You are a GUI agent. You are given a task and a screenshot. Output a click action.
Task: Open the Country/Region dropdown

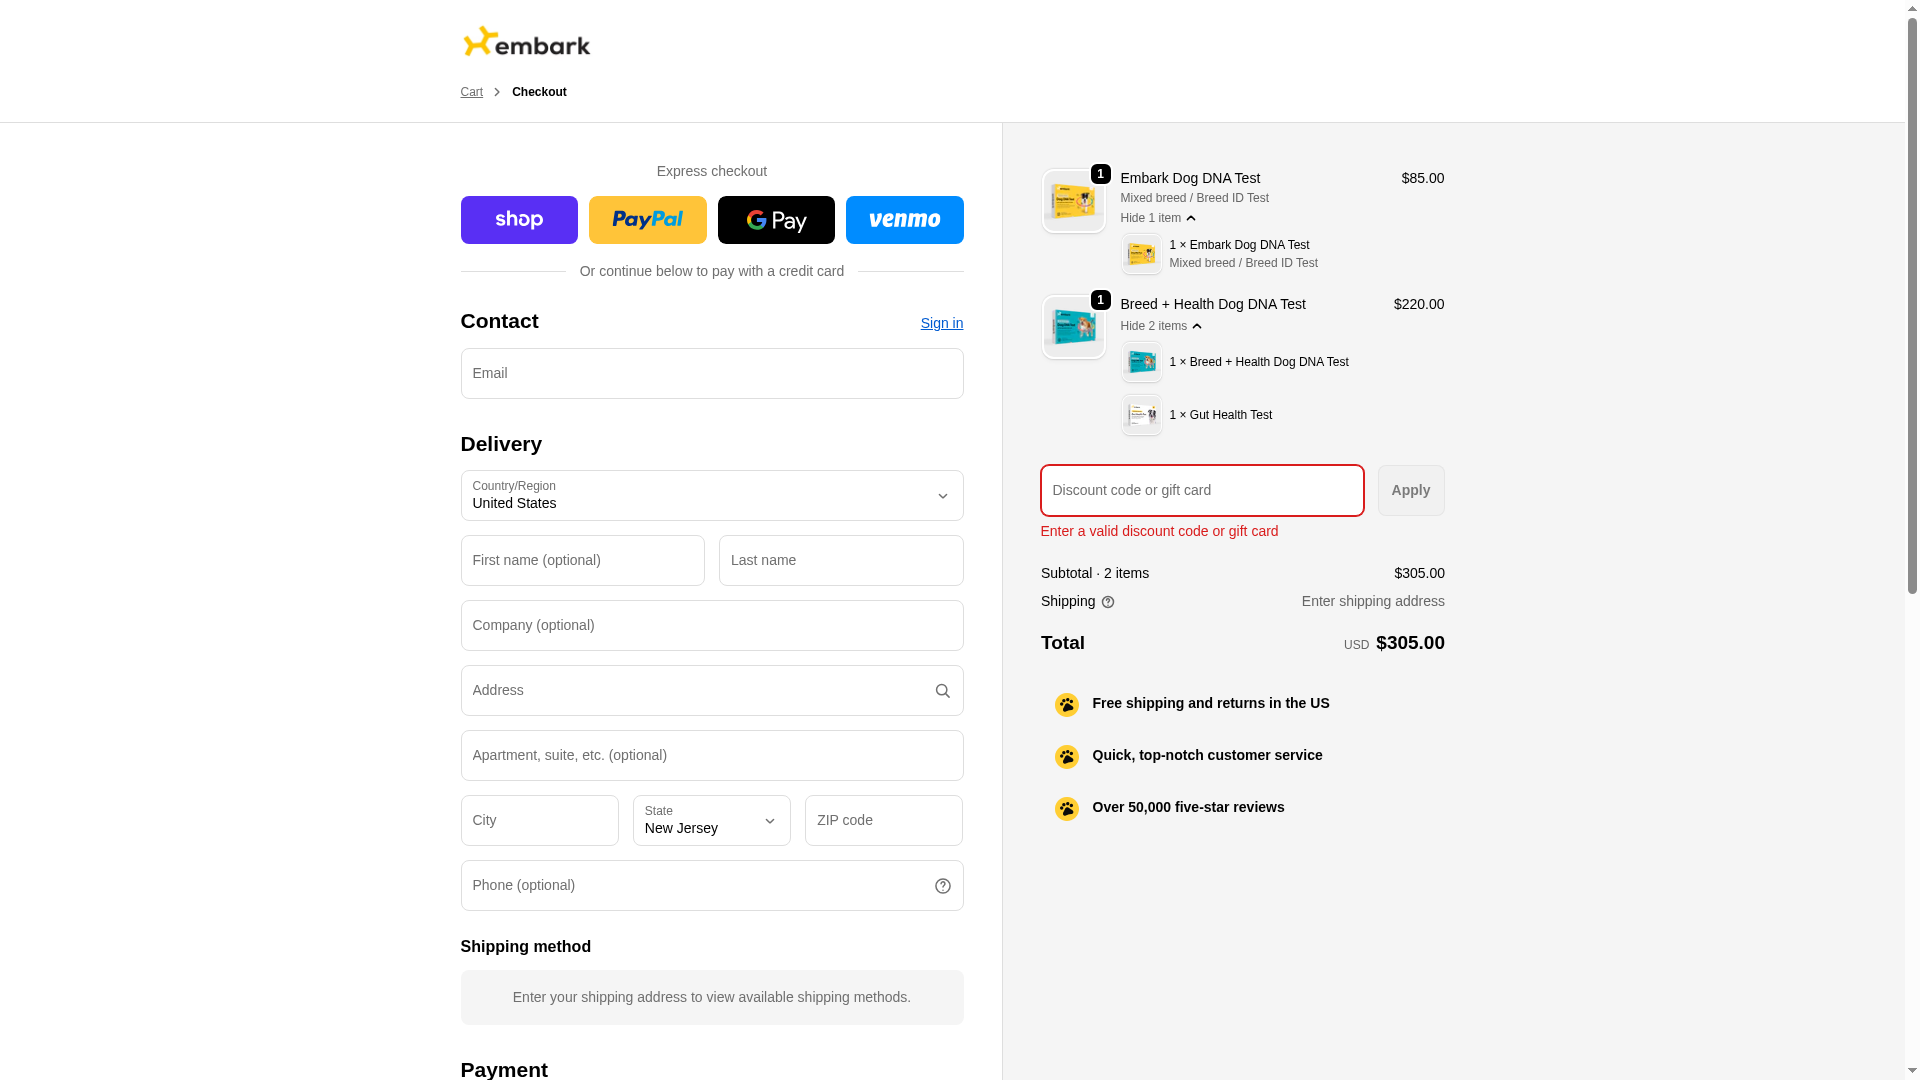(711, 496)
